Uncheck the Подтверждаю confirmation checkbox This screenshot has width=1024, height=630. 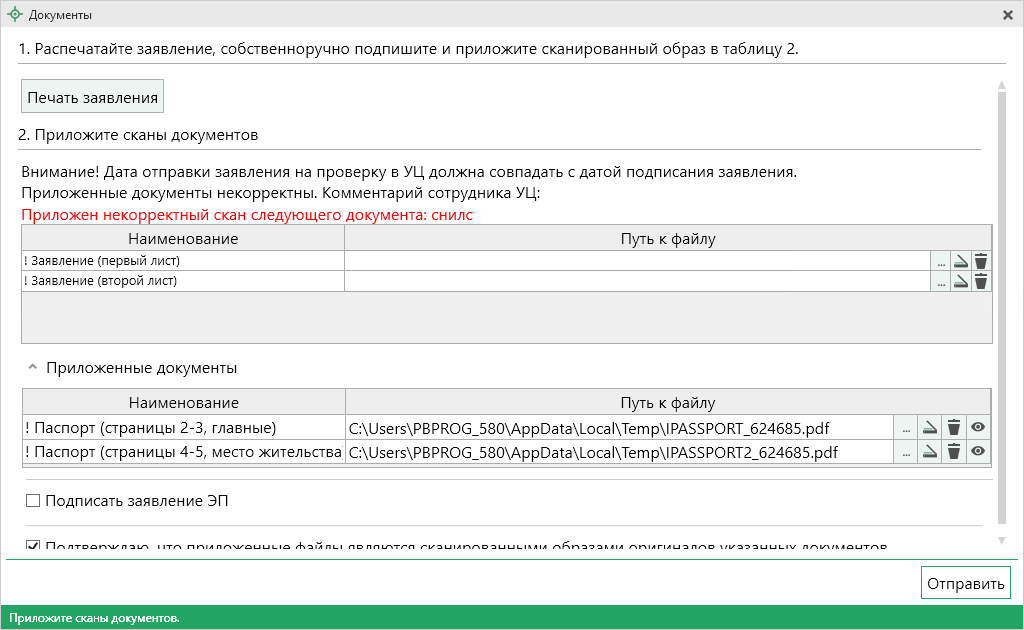click(33, 547)
